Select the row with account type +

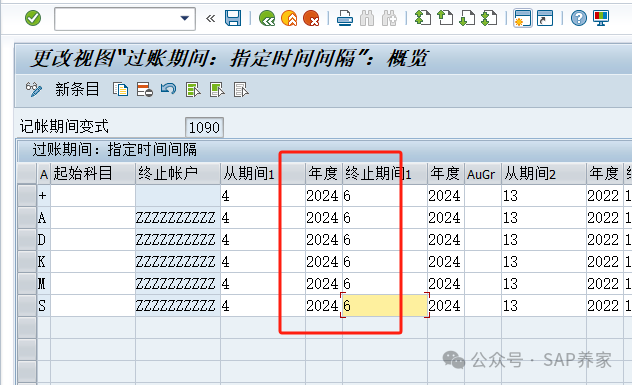27,196
